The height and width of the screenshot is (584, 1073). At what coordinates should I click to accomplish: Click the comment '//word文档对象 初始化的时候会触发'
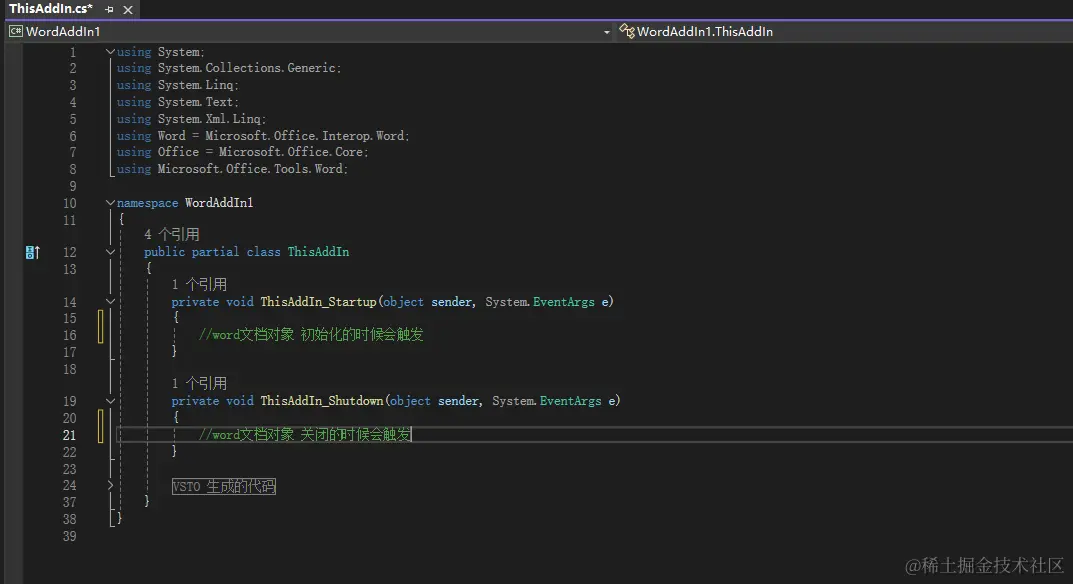pos(311,335)
